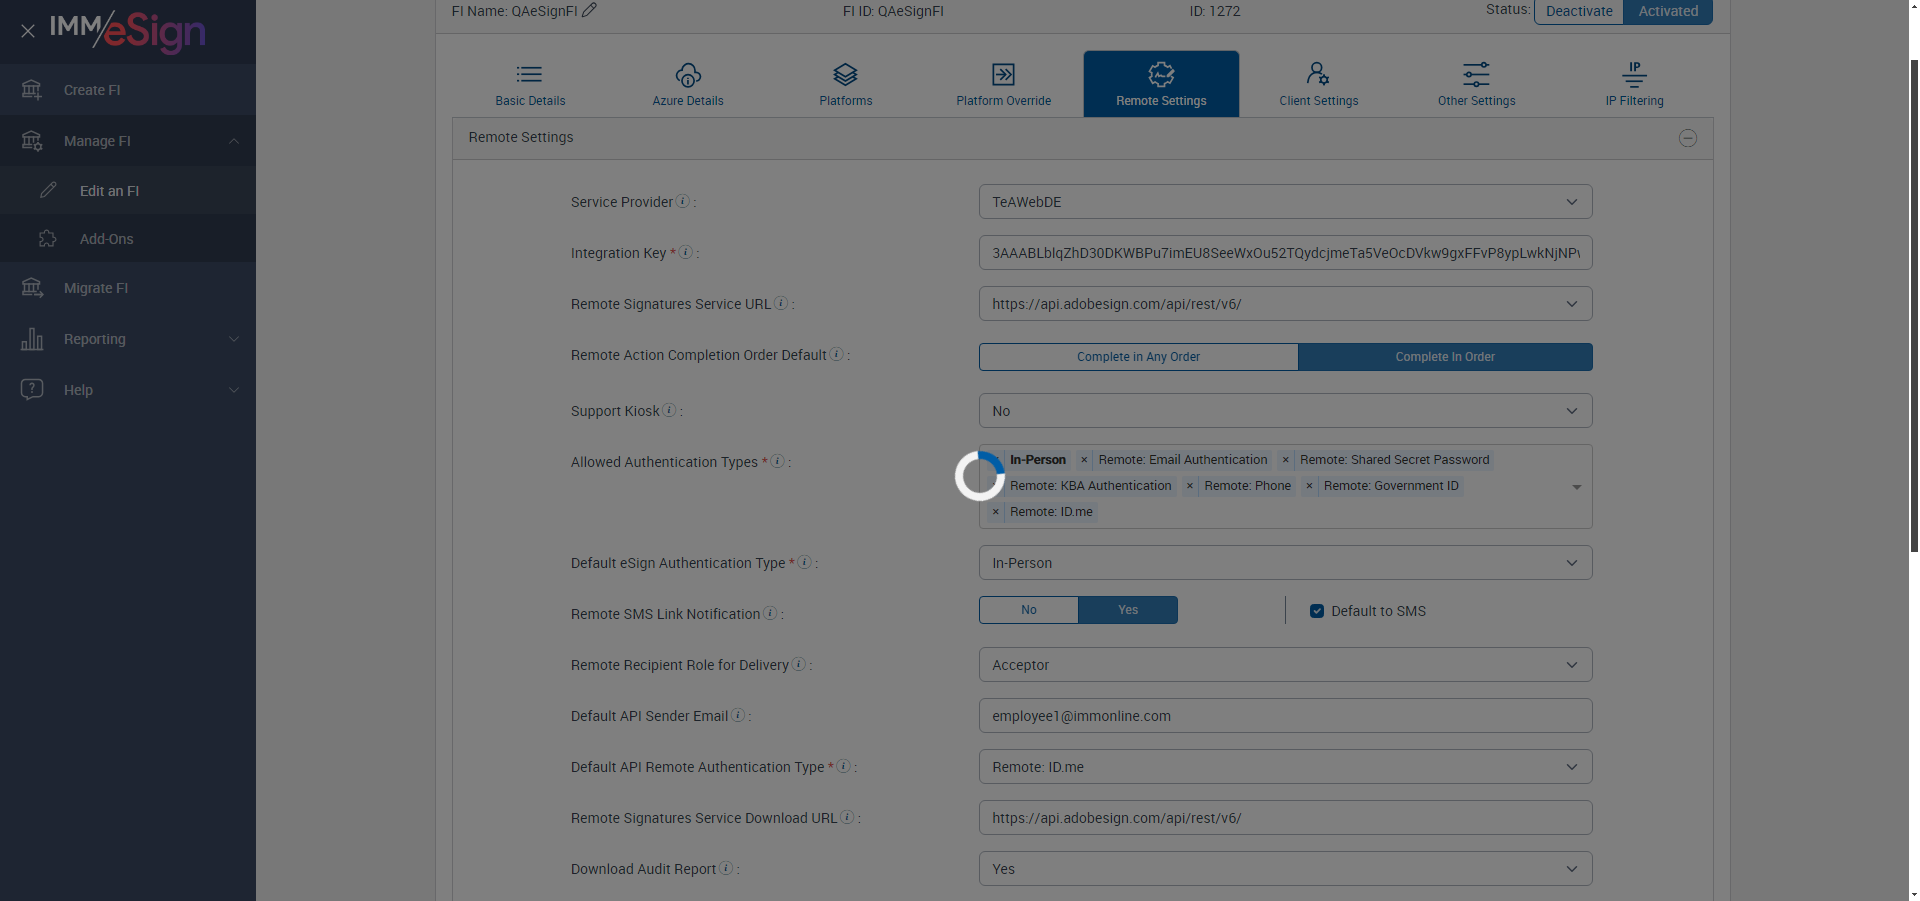This screenshot has height=901, width=1920.
Task: Open Create FI in the sidebar
Action: click(128, 90)
